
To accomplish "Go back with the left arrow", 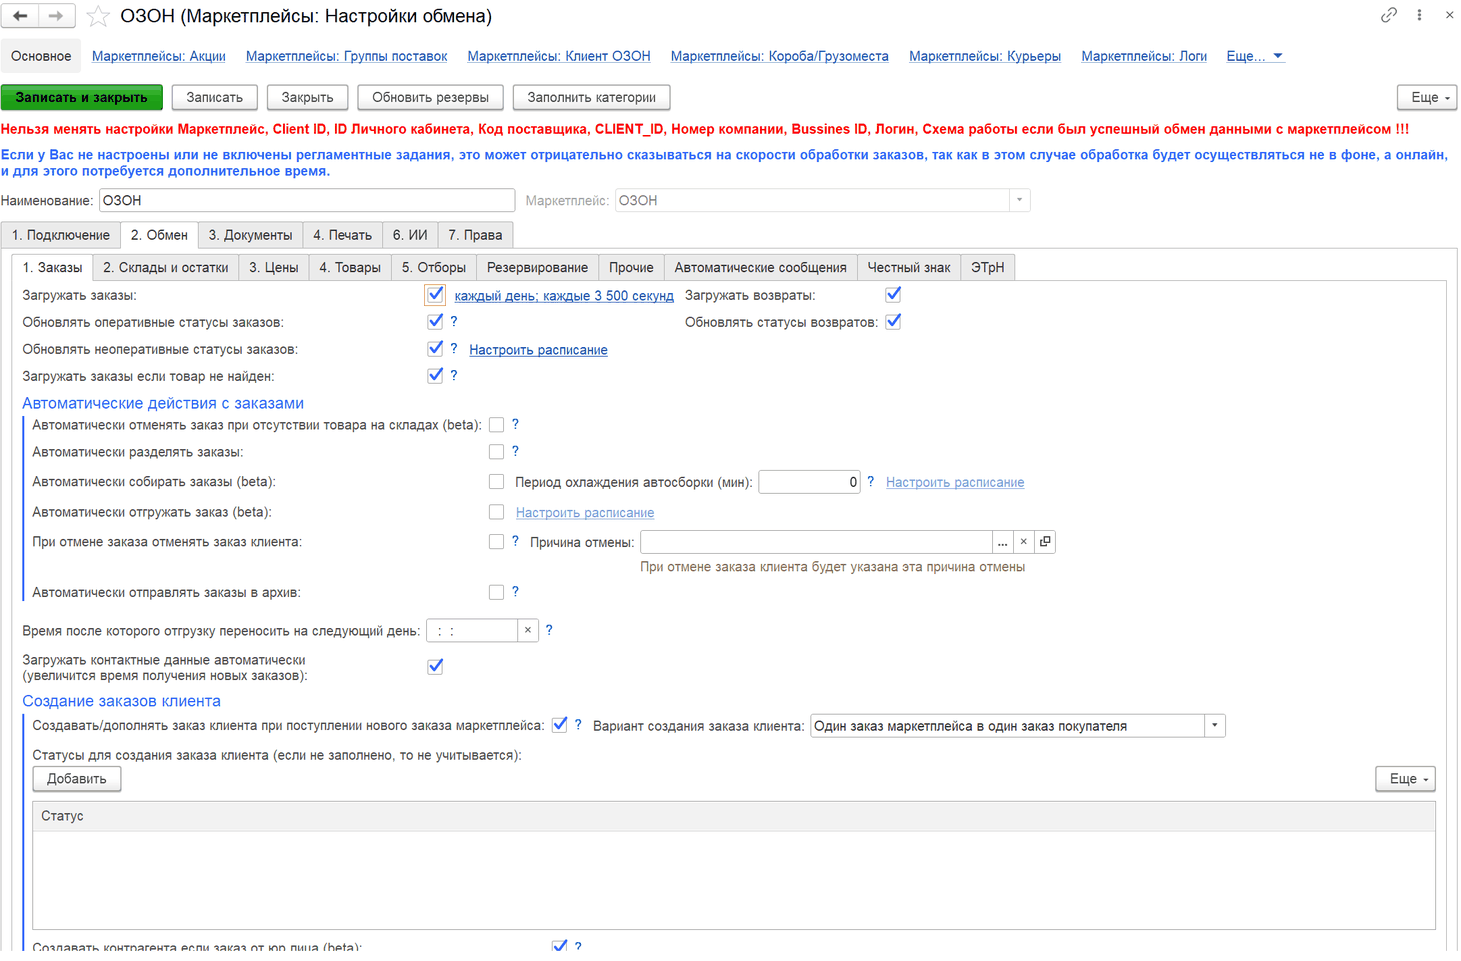I will [20, 16].
